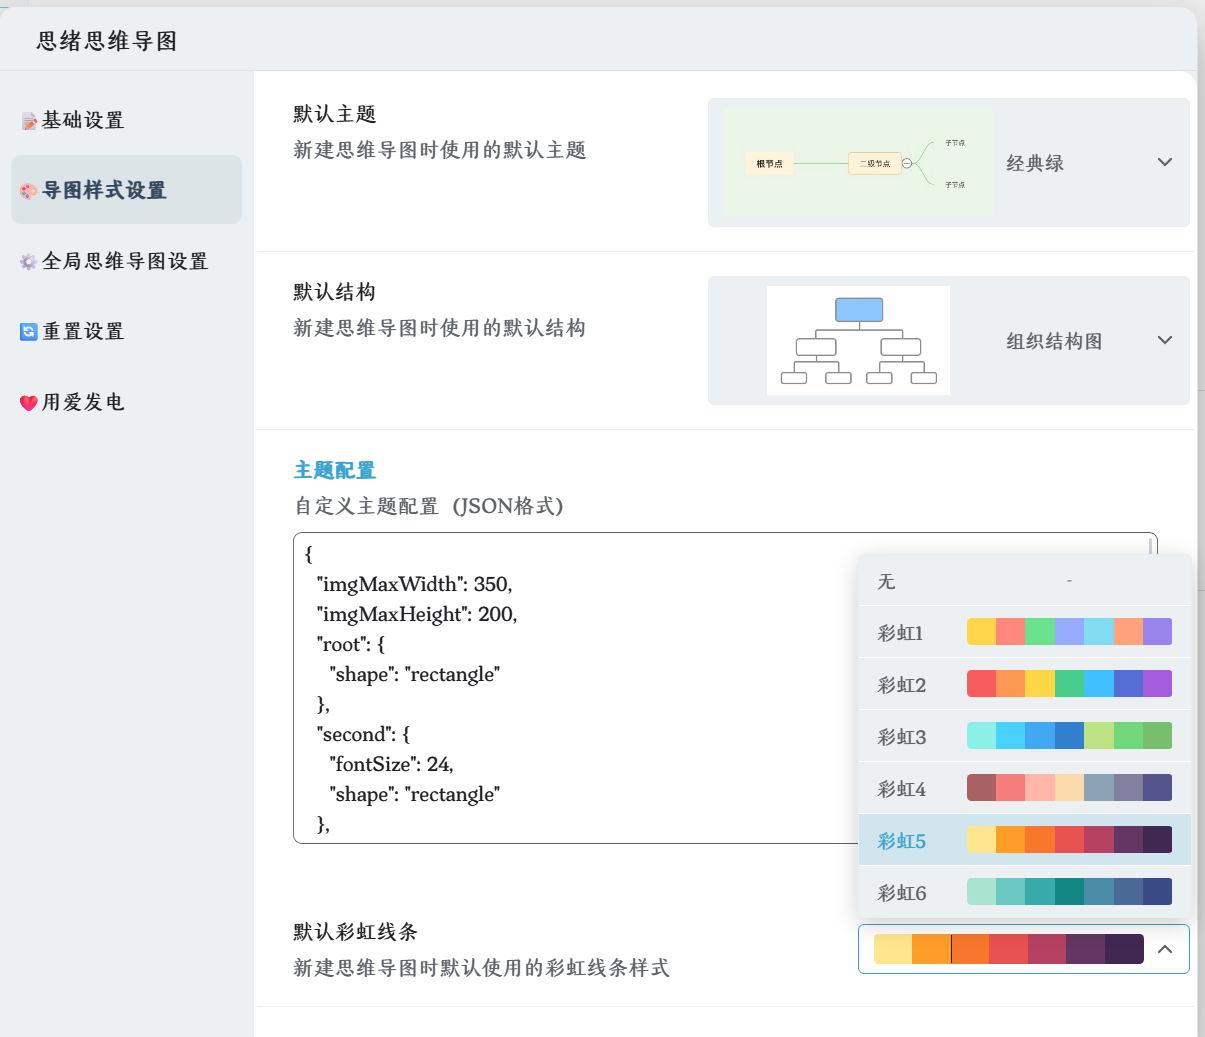Open the 重置设置 section
1205x1037 pixels.
pos(83,332)
